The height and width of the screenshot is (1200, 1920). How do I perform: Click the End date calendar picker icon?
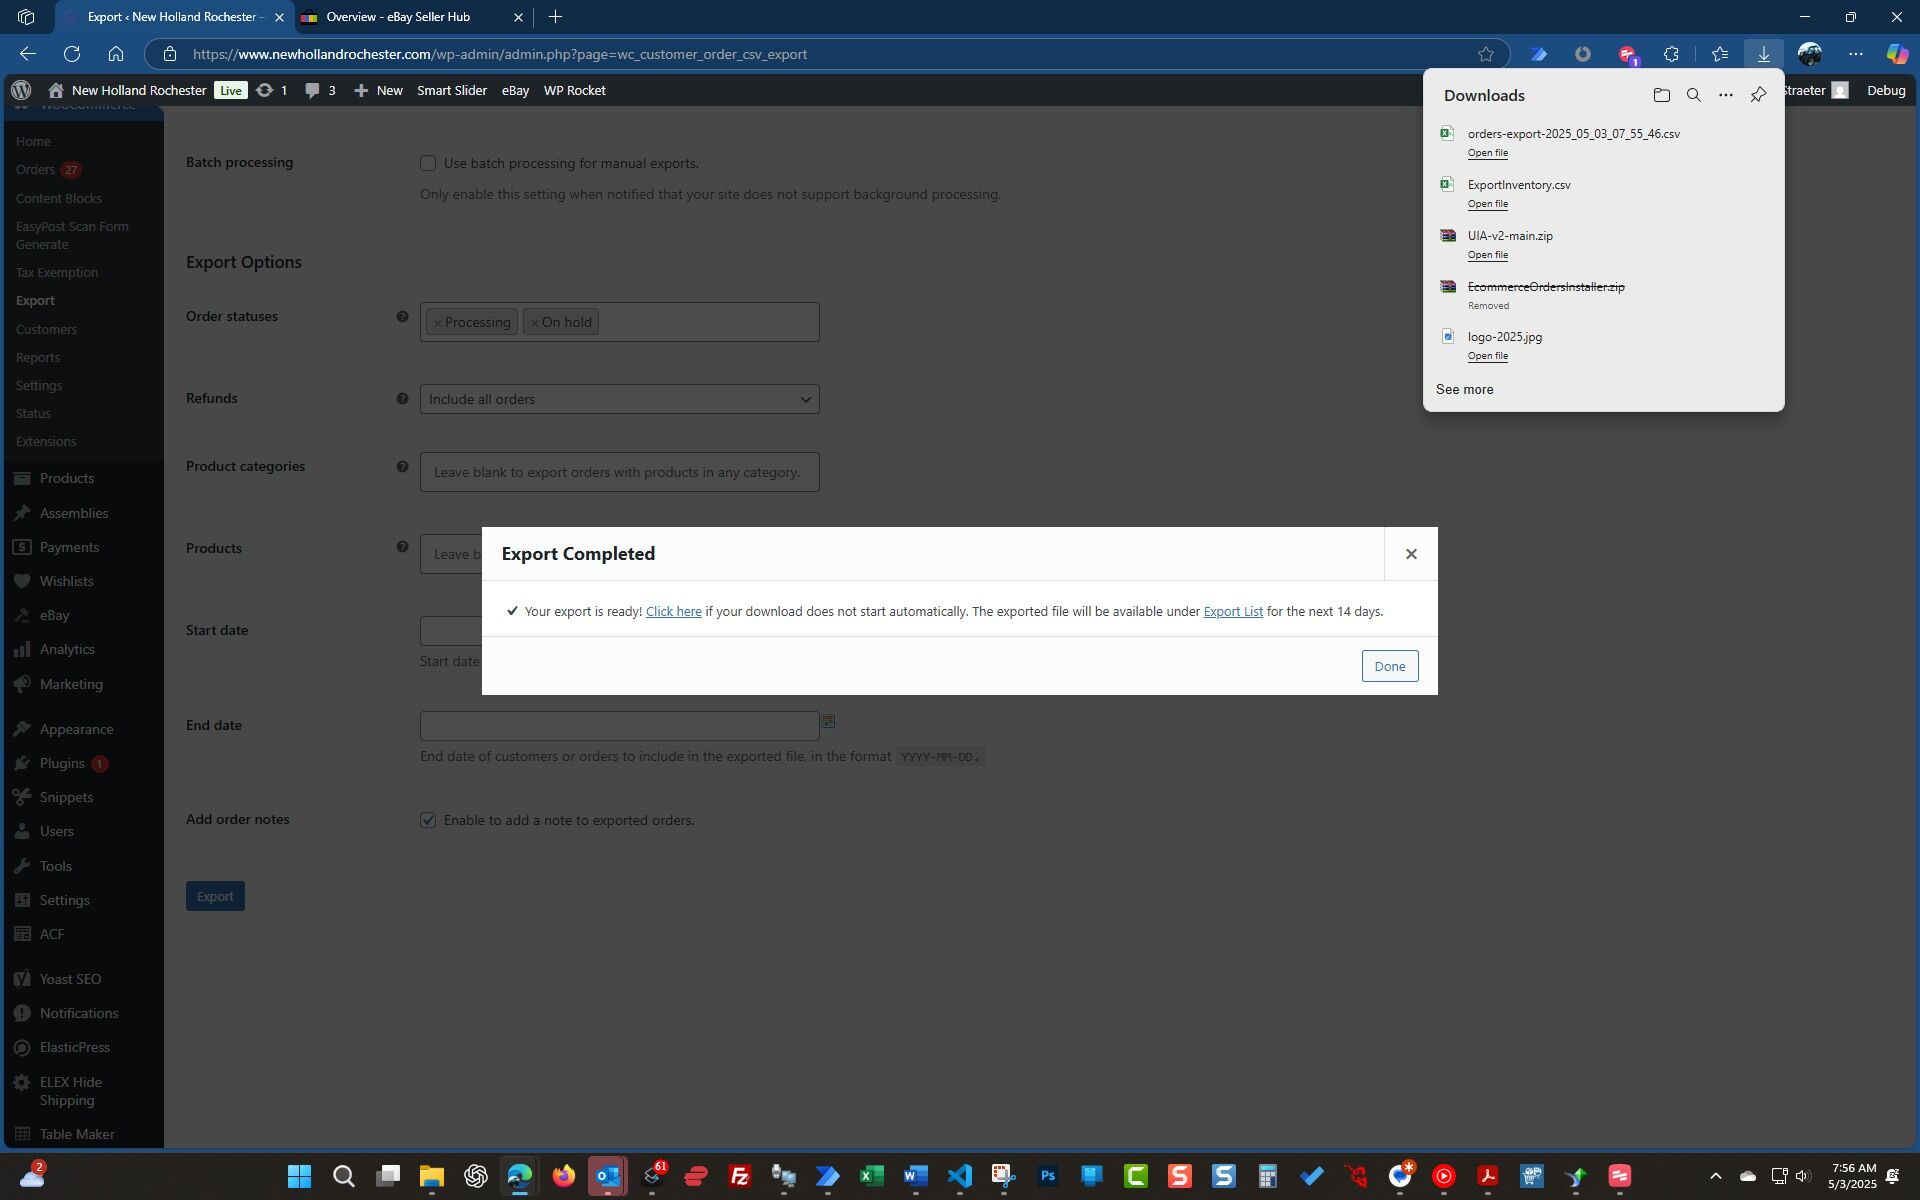tap(828, 721)
